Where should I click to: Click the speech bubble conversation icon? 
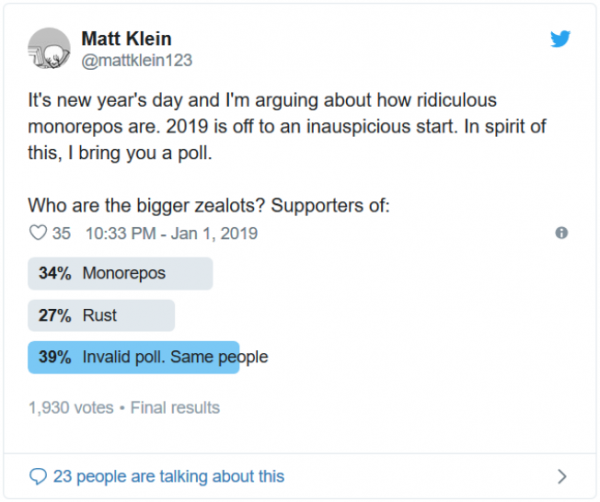39,476
